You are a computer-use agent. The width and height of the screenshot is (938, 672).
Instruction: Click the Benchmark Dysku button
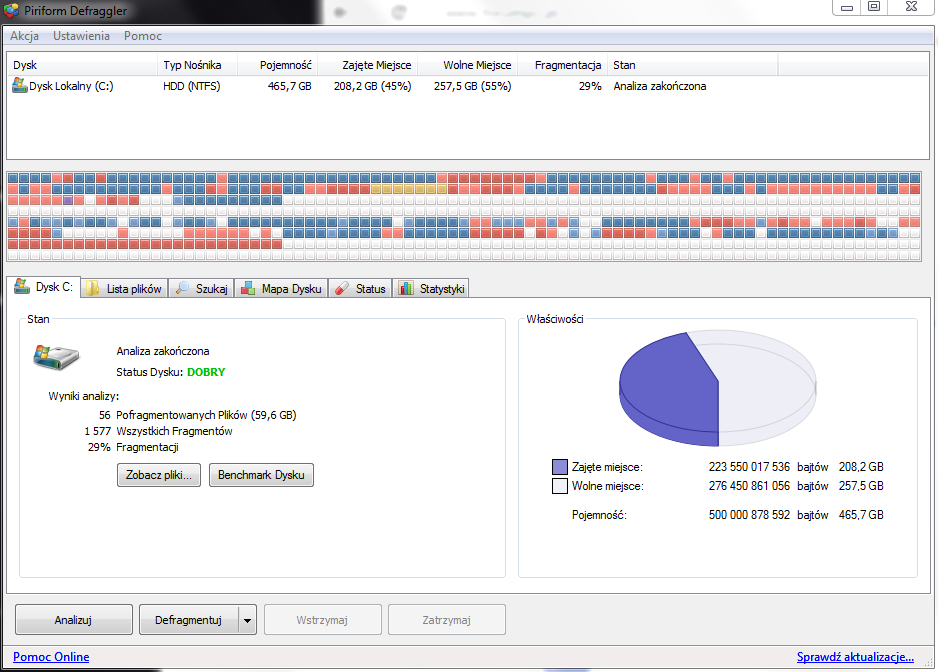point(261,475)
